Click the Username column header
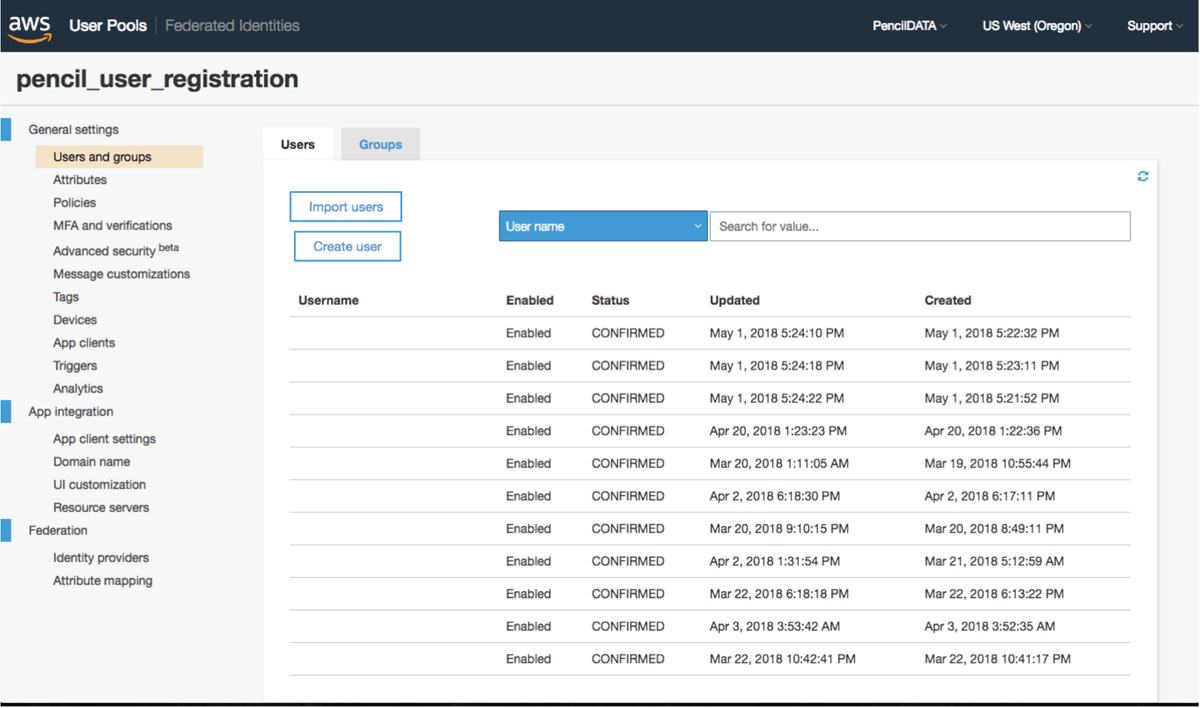The width and height of the screenshot is (1200, 708). pyautogui.click(x=328, y=300)
